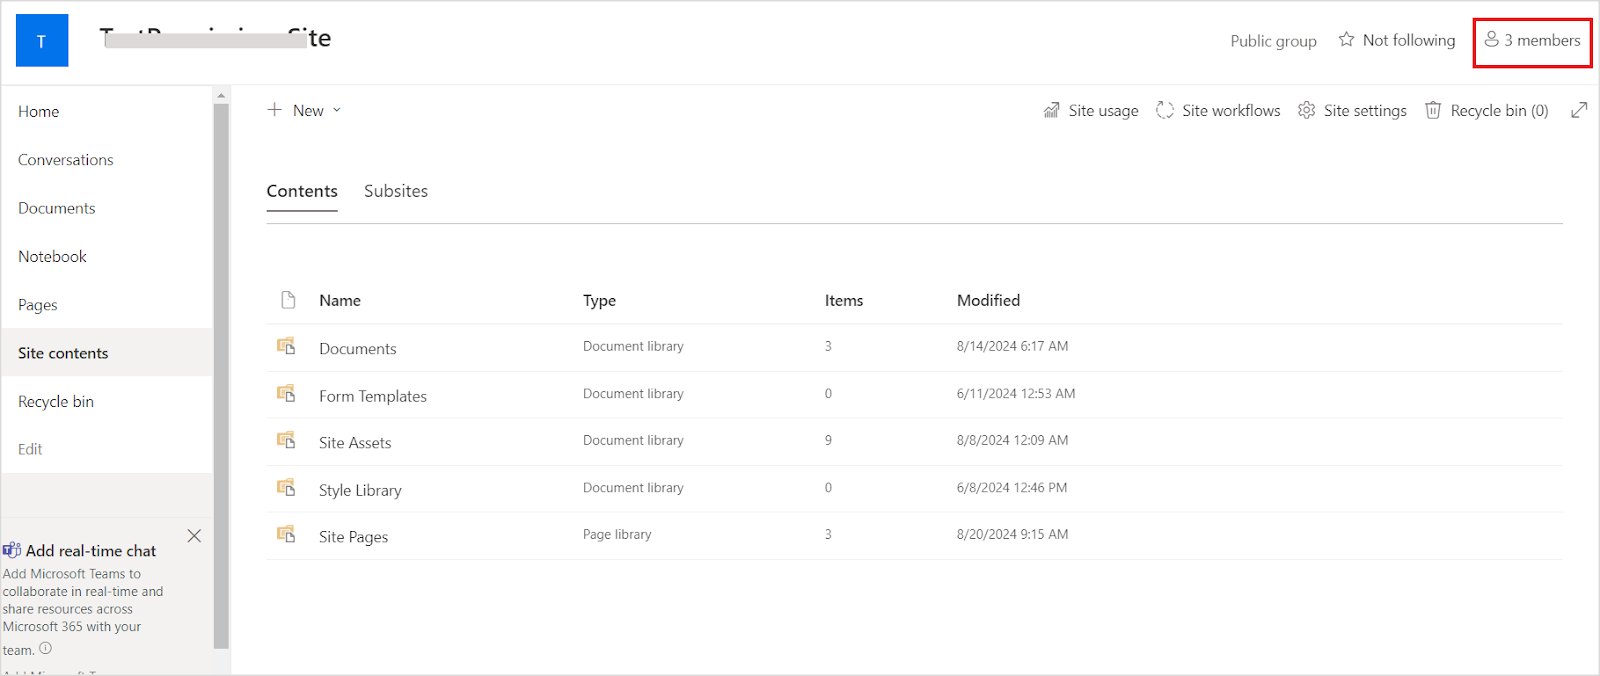Click the Site Assets library icon
This screenshot has height=676, width=1600.
pyautogui.click(x=286, y=441)
